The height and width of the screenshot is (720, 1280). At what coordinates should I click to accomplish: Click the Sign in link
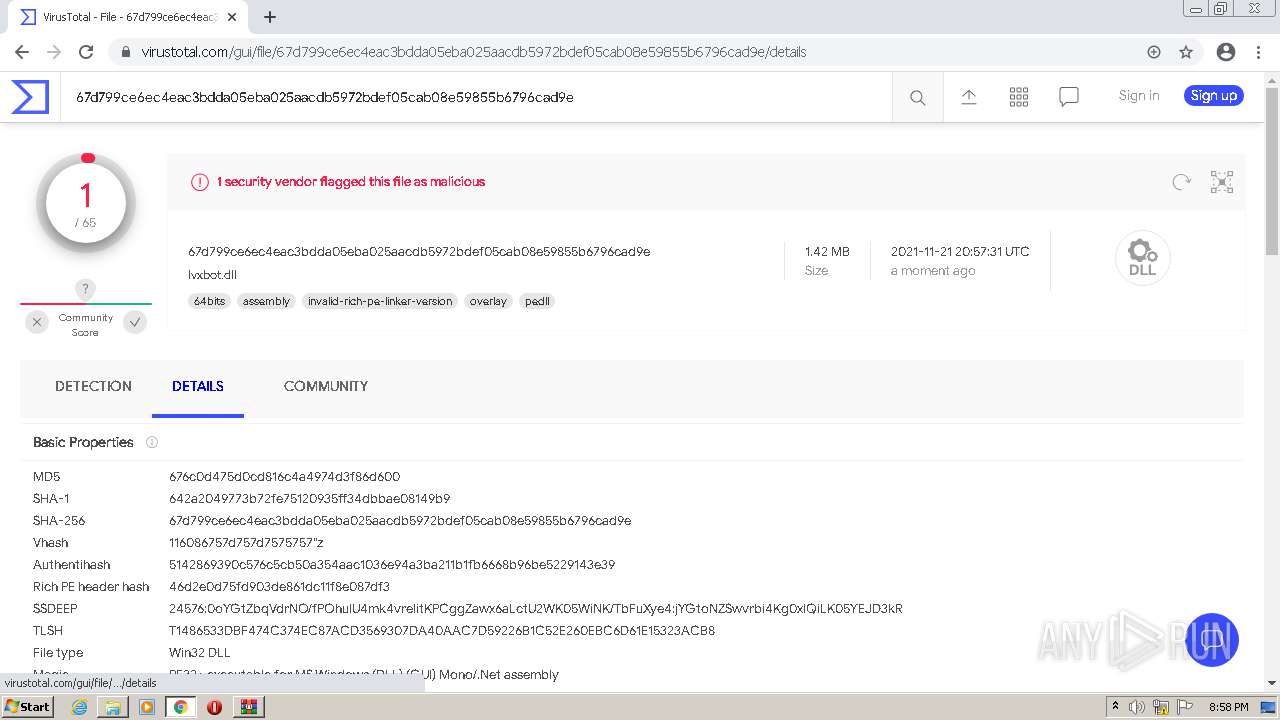[1139, 96]
